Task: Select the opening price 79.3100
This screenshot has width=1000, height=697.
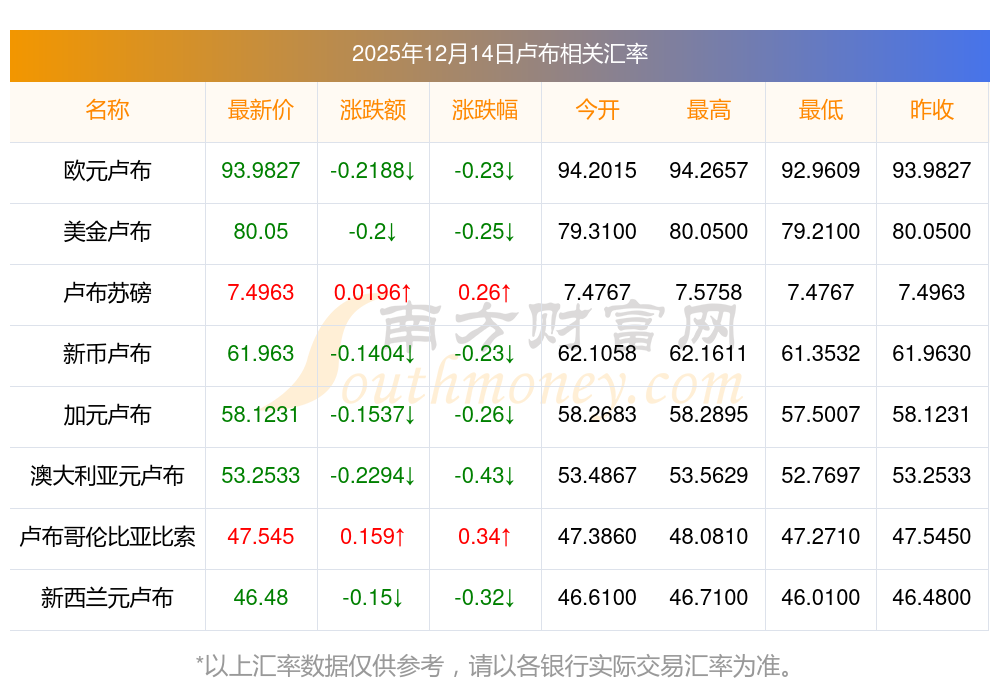Action: click(x=597, y=231)
